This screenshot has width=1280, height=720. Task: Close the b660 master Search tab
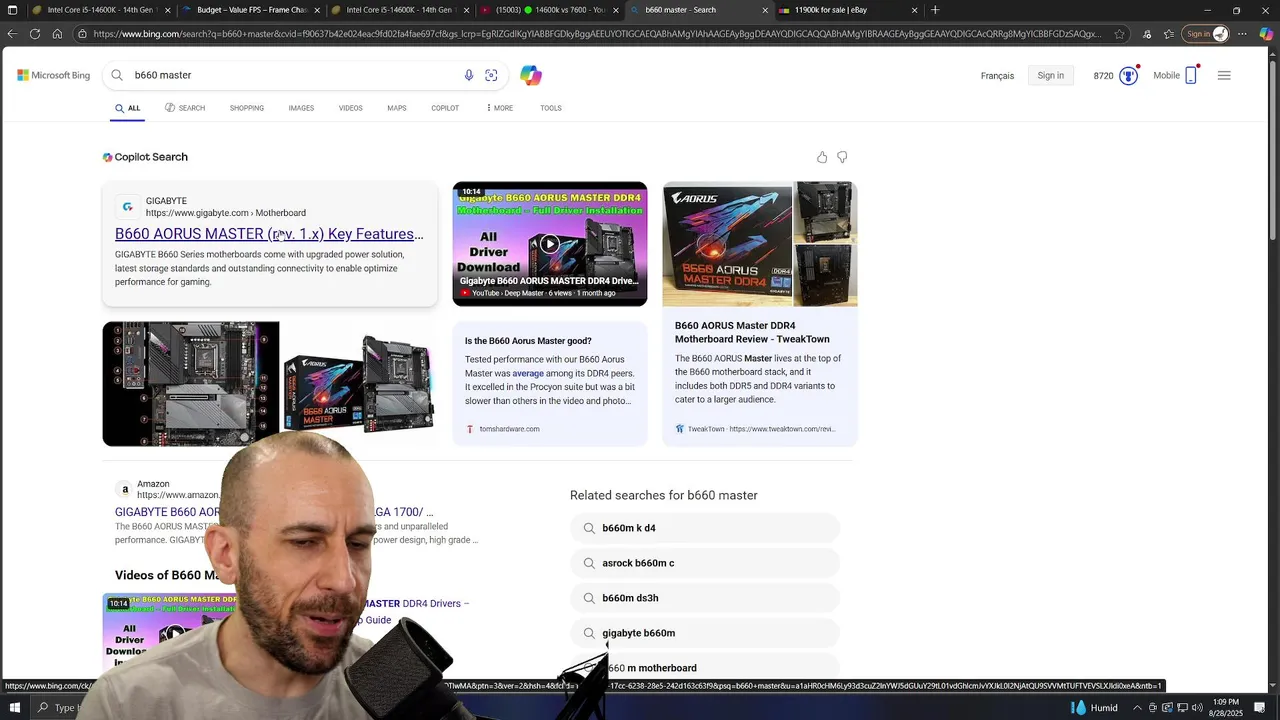click(x=765, y=10)
